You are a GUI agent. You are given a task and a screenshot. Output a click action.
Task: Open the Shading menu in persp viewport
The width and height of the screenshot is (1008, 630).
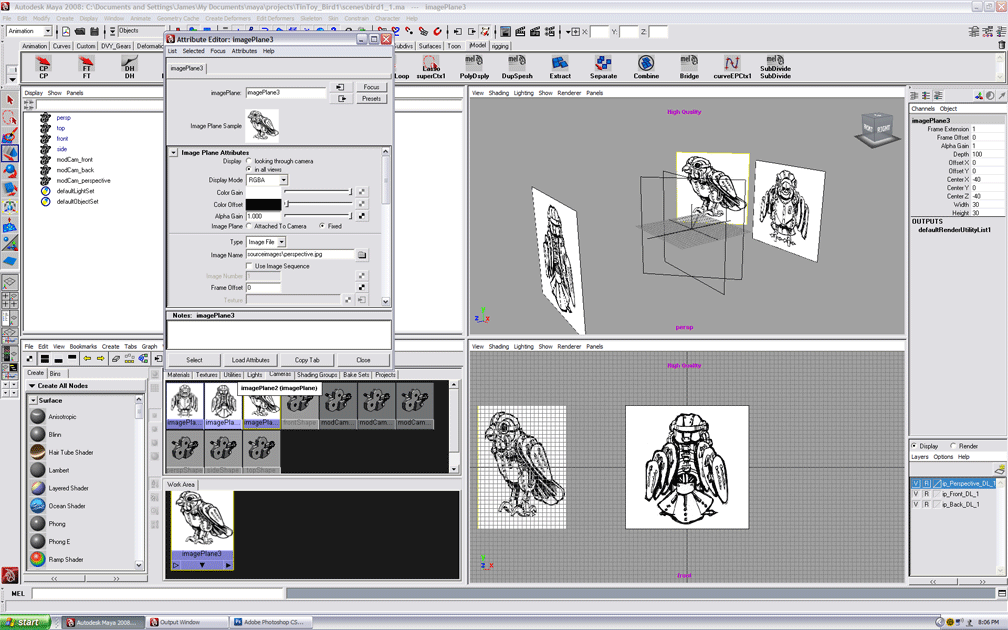498,93
